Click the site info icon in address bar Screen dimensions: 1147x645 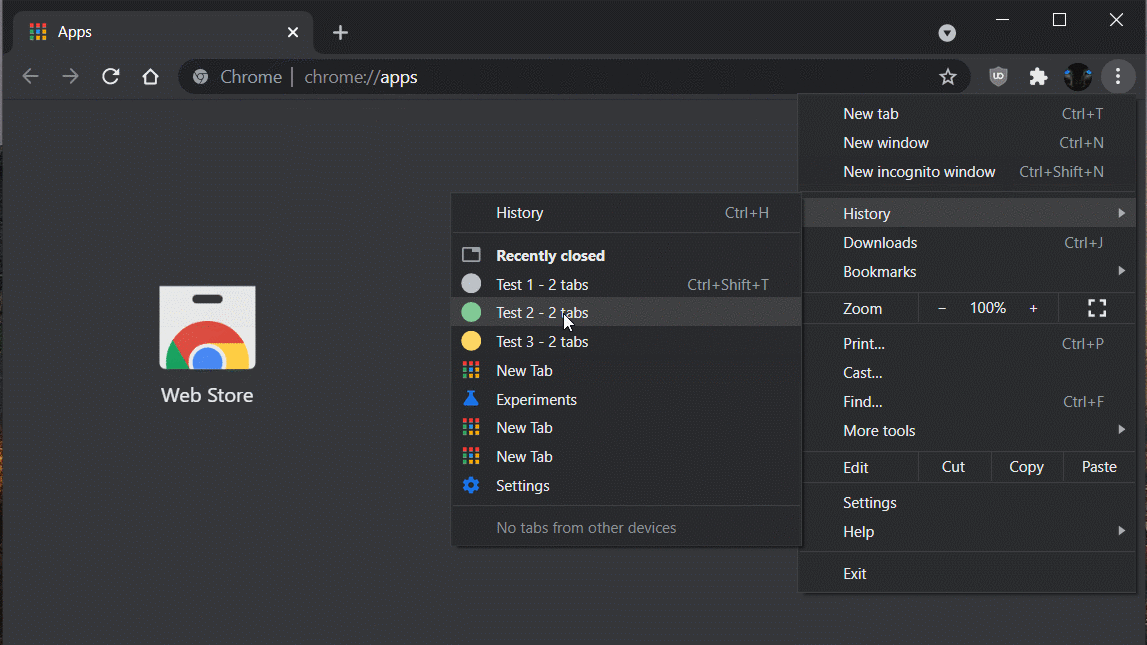tap(200, 76)
